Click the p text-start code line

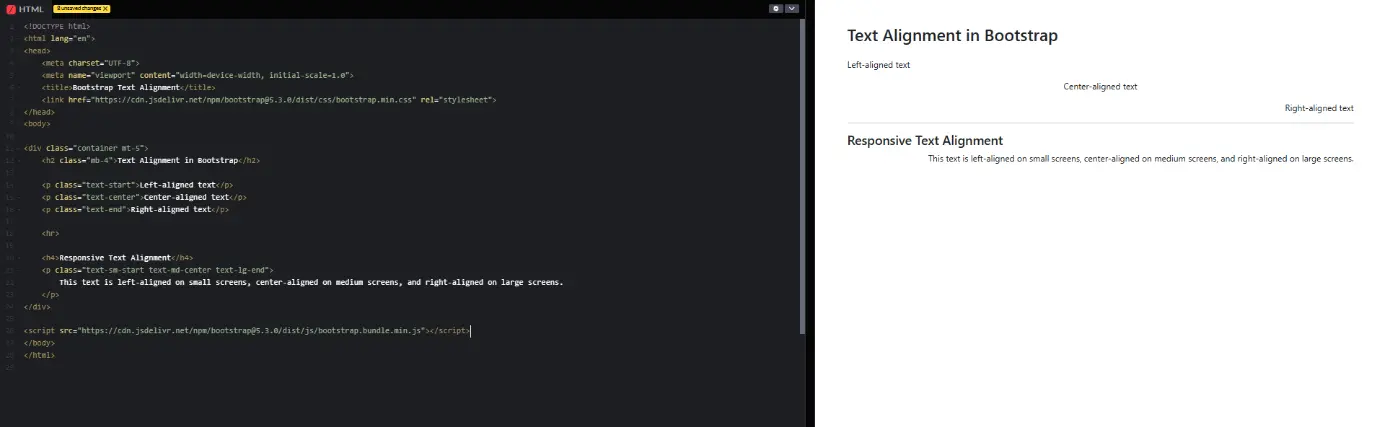pos(138,185)
